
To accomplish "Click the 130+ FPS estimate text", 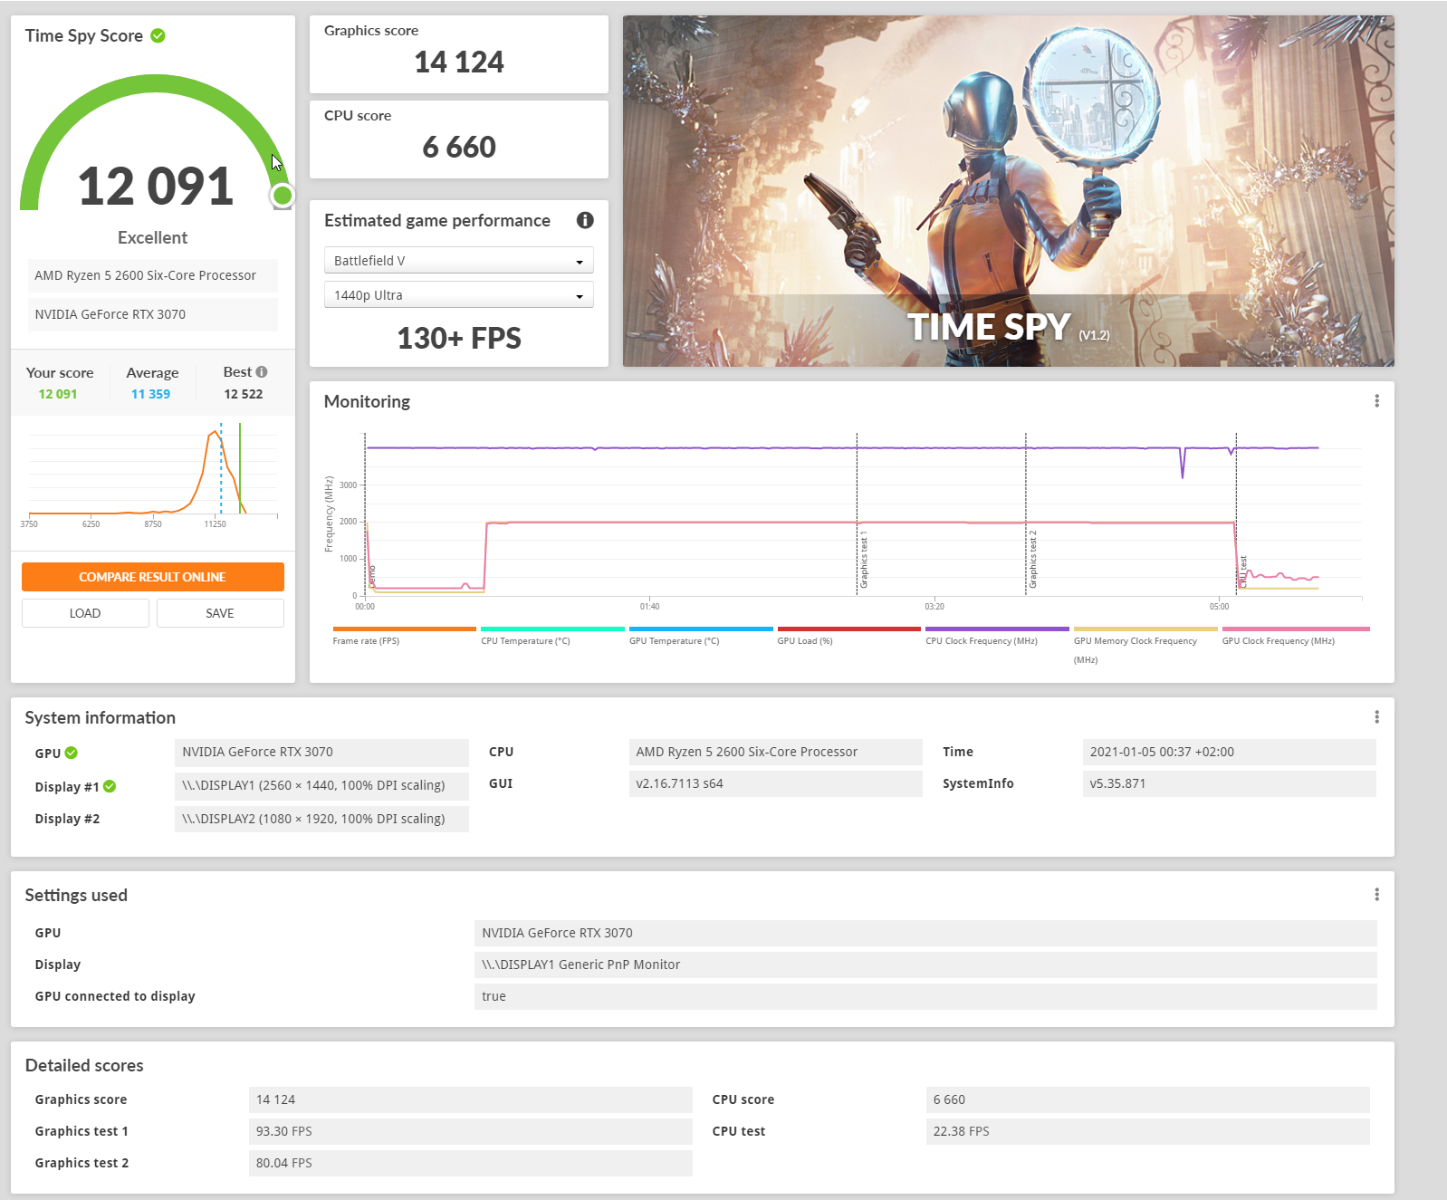I will [459, 338].
